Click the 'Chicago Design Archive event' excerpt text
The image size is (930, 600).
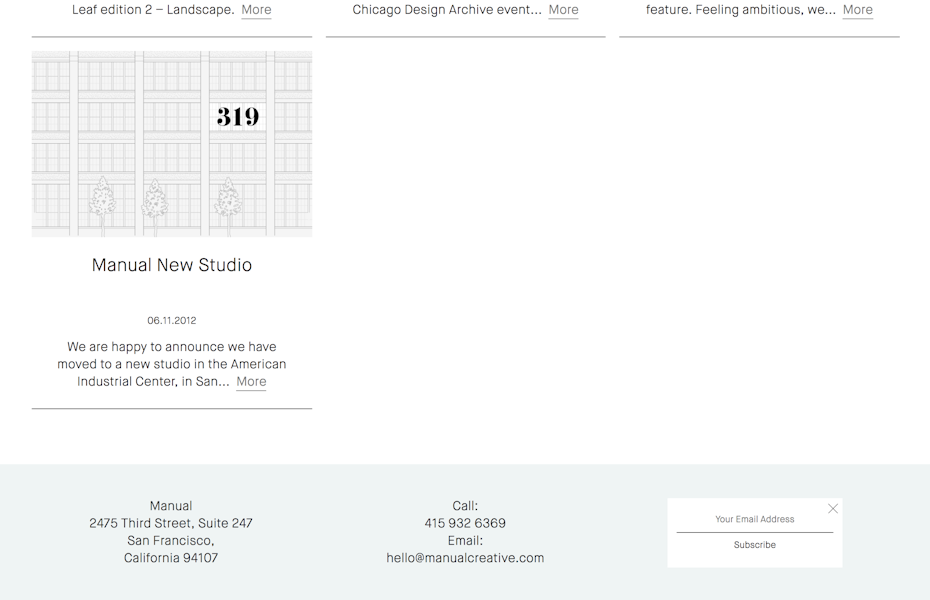tap(447, 10)
